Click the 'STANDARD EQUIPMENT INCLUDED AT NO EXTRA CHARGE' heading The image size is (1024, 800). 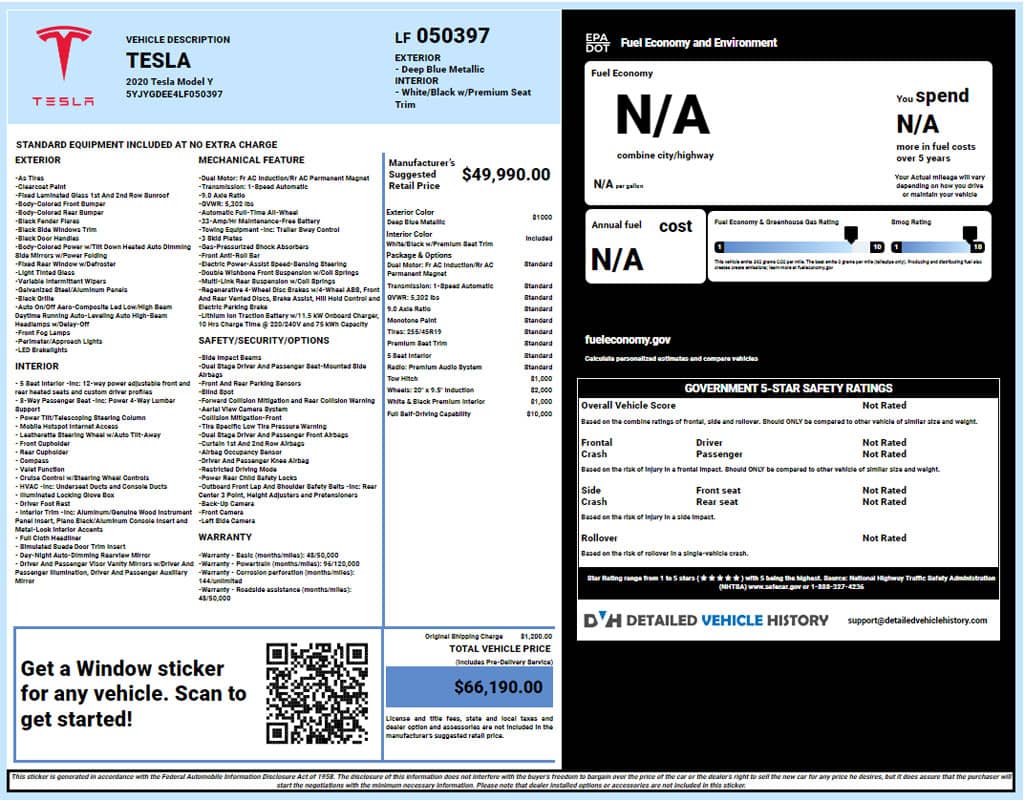click(146, 144)
